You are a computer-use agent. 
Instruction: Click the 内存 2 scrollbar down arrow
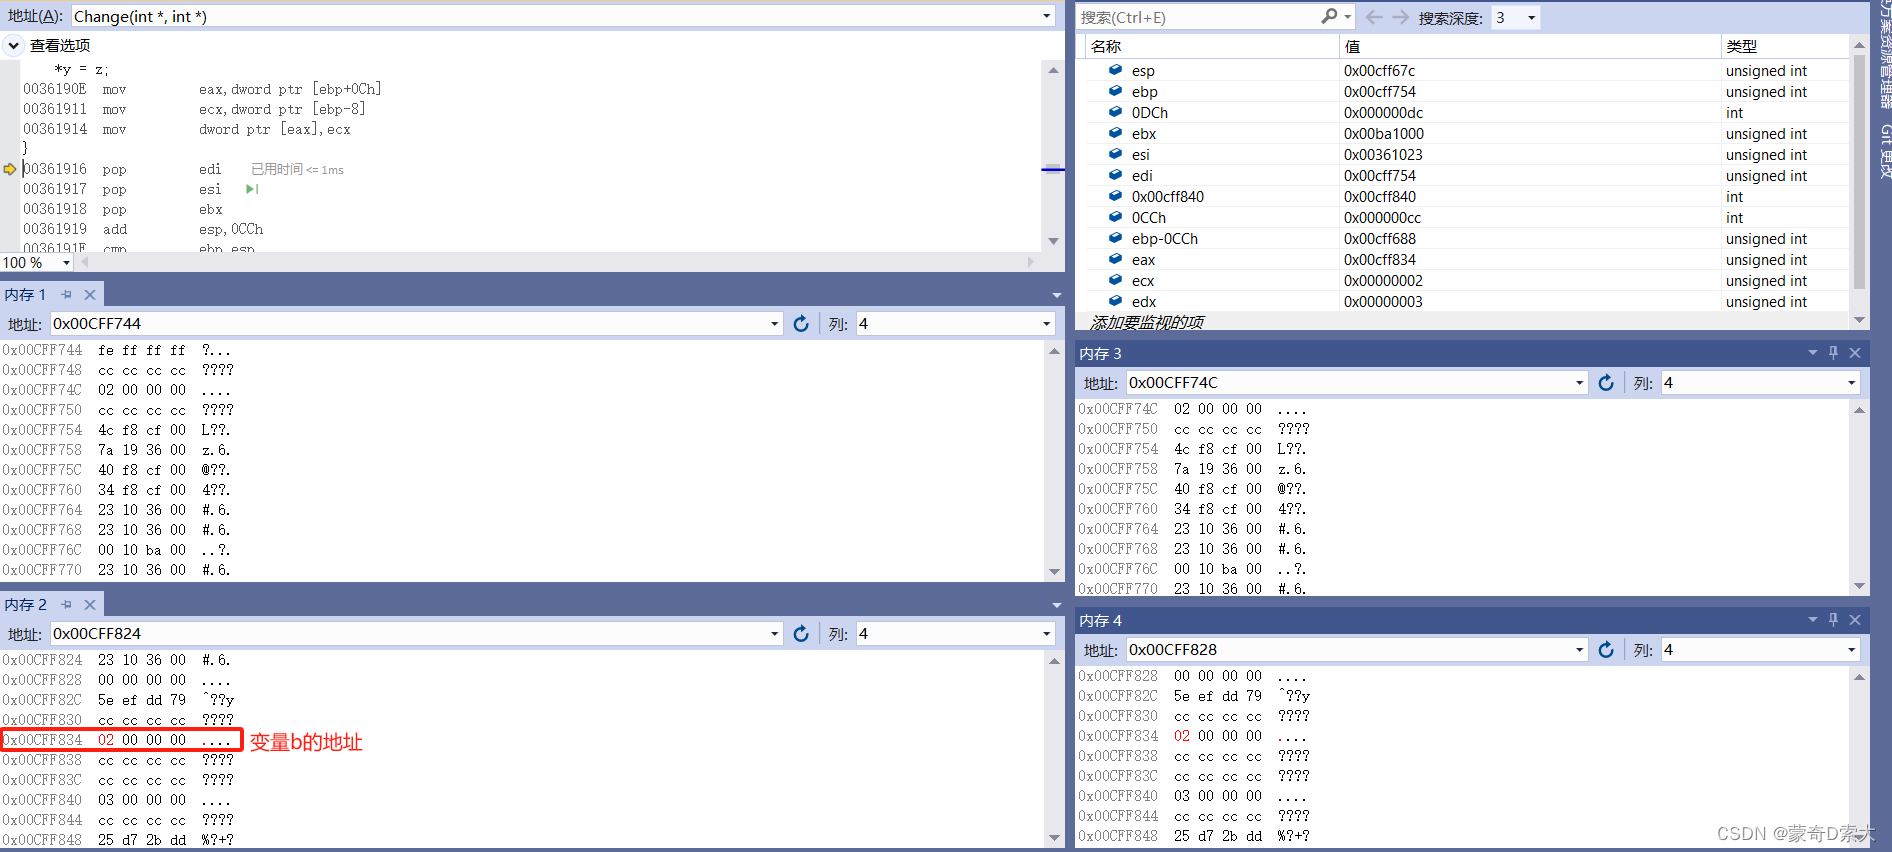click(x=1054, y=838)
